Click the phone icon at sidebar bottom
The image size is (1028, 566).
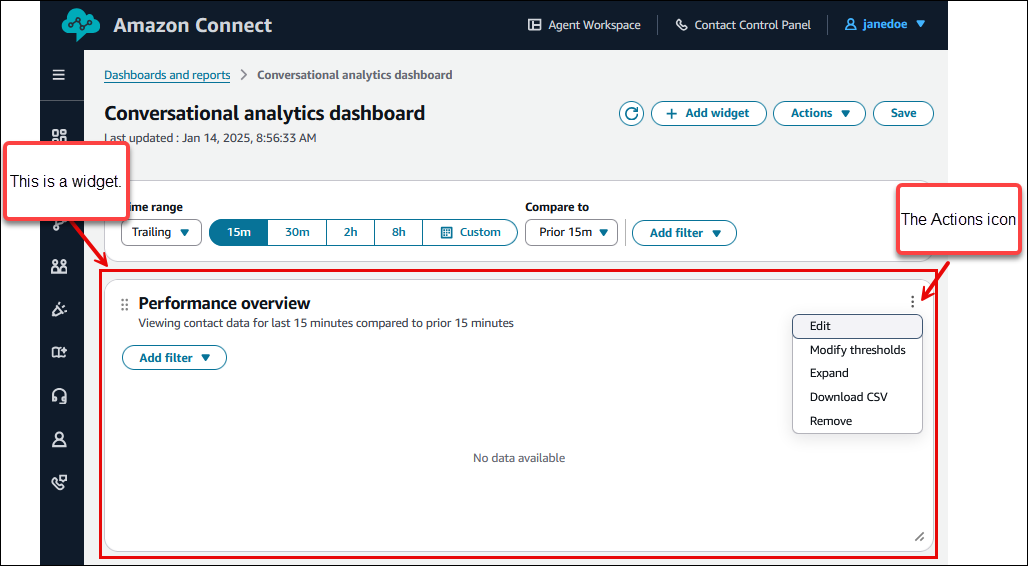point(59,482)
